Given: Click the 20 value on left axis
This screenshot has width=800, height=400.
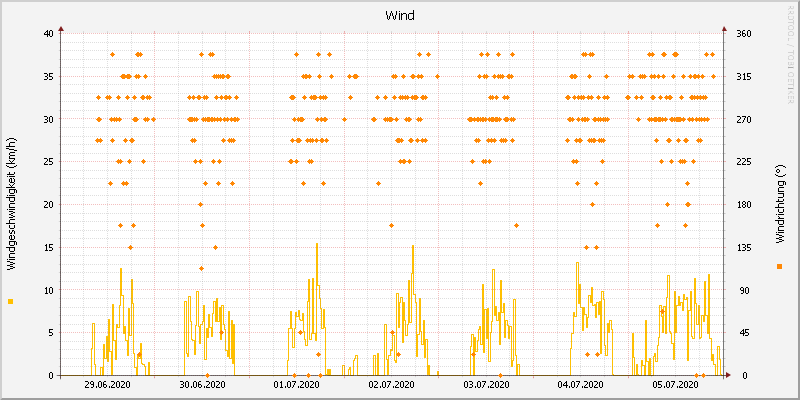Looking at the screenshot, I should coord(48,205).
